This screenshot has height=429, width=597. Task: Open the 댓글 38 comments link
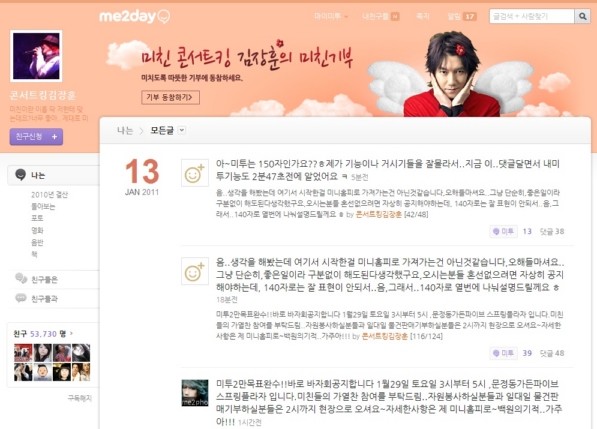tap(552, 231)
